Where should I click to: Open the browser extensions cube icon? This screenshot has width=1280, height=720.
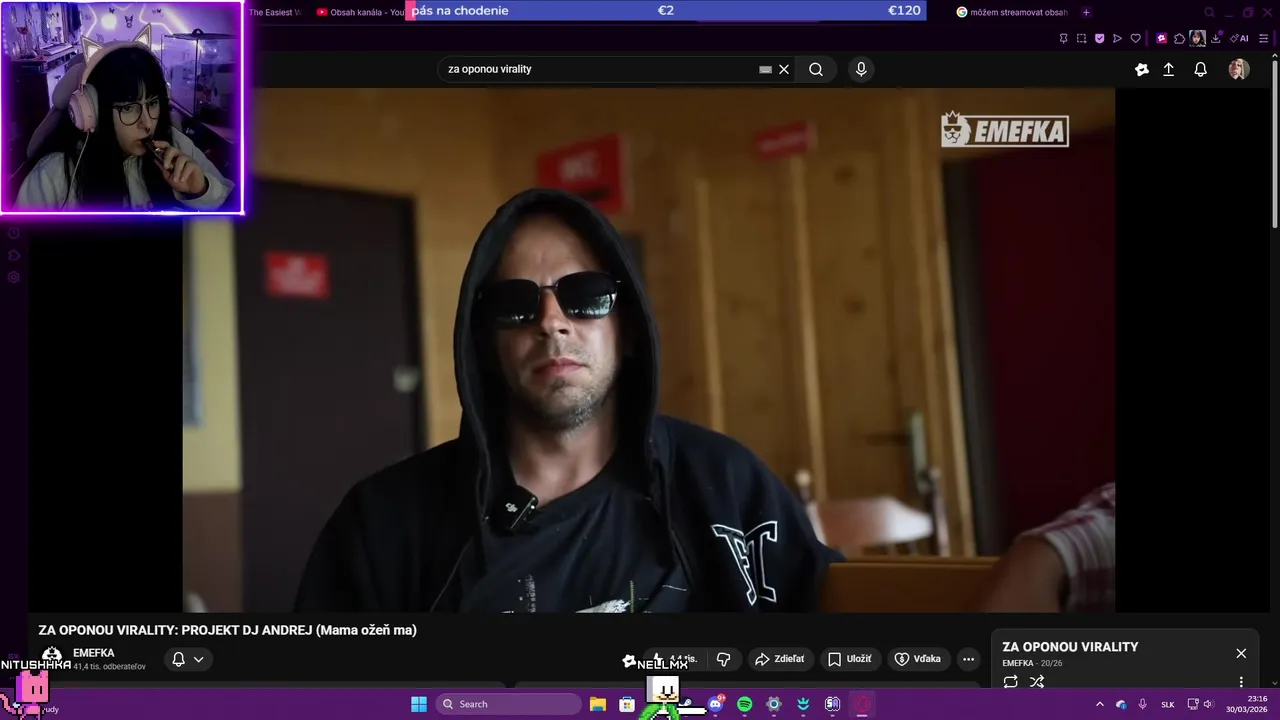click(1180, 38)
